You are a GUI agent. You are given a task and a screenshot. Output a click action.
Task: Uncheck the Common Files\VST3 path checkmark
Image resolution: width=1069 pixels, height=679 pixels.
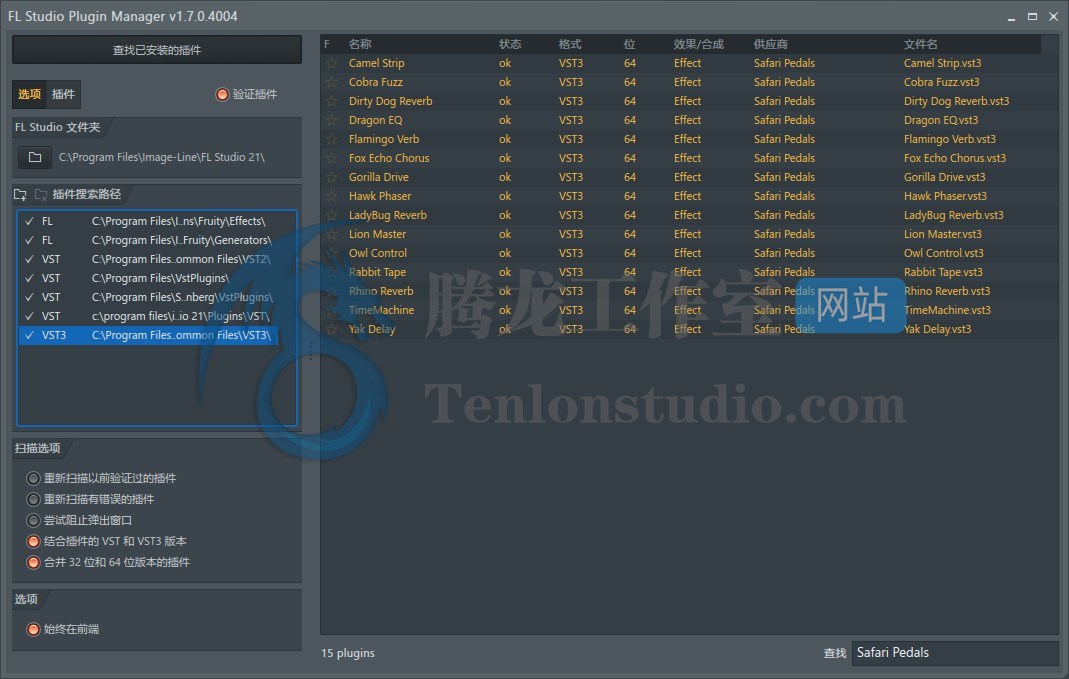coord(29,335)
